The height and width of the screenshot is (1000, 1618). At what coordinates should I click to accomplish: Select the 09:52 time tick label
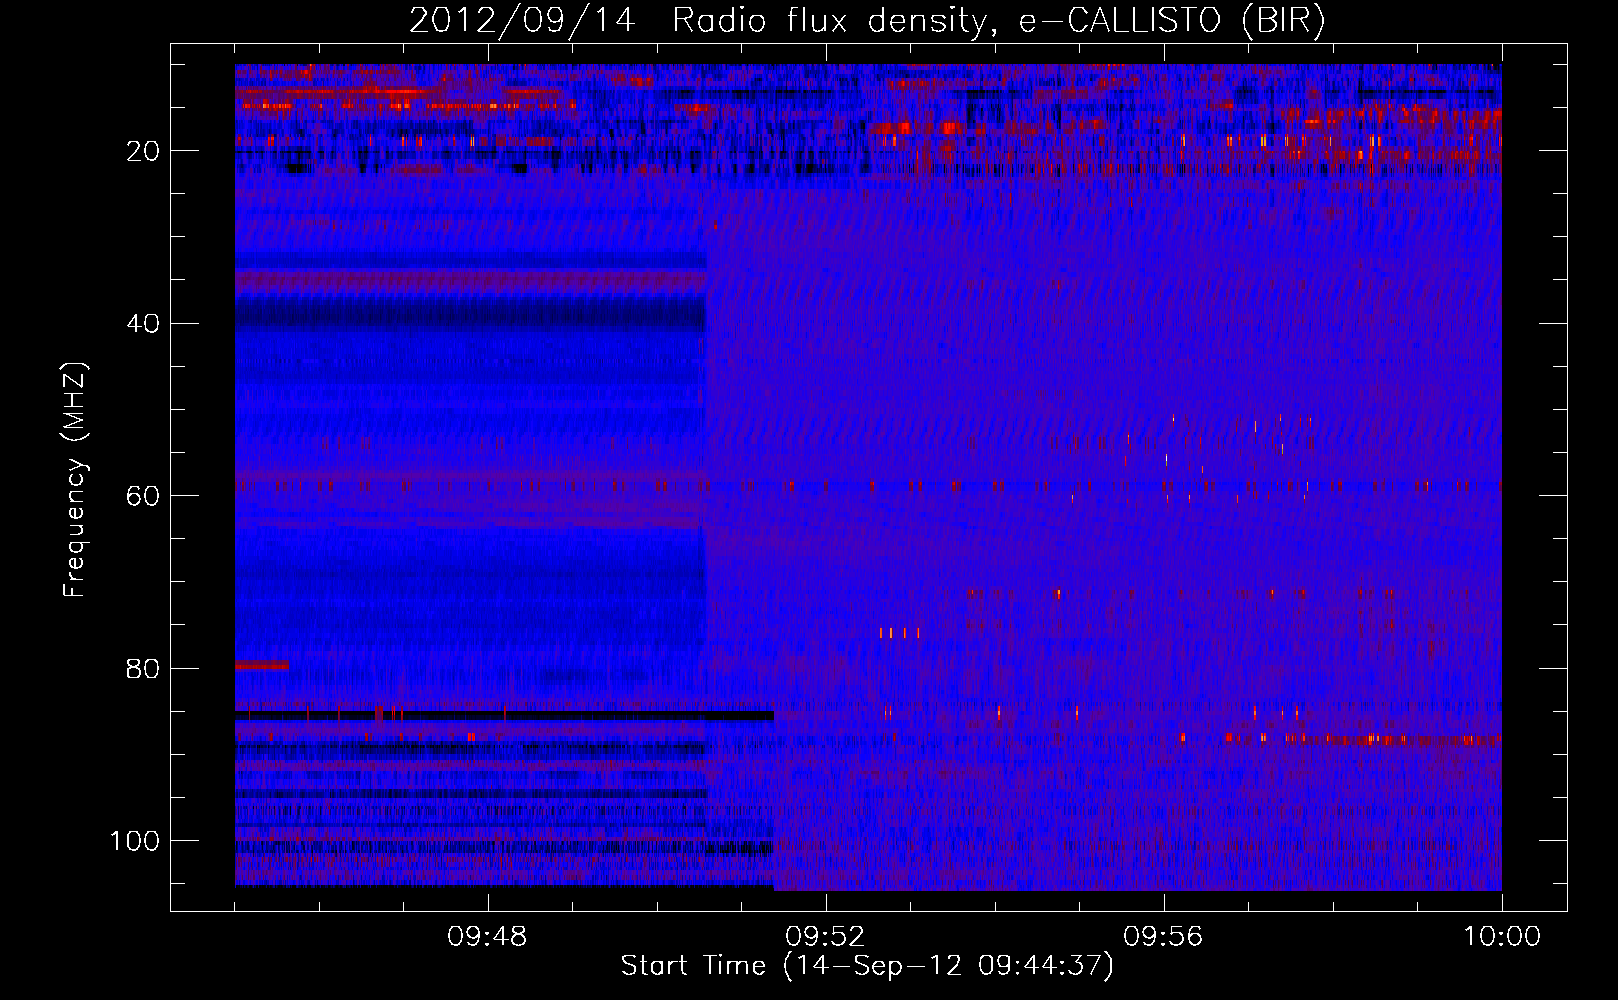coord(825,937)
